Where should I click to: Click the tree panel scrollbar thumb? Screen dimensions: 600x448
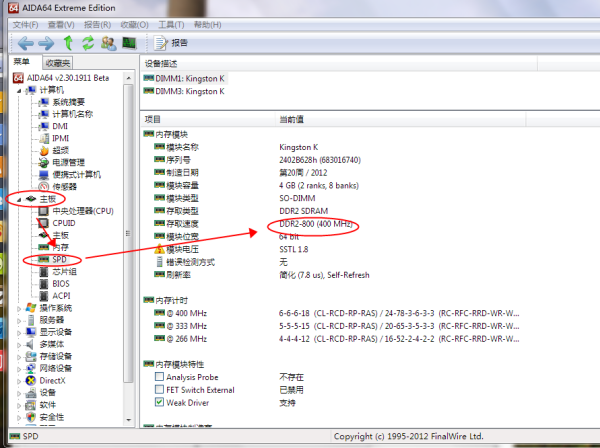click(129, 233)
